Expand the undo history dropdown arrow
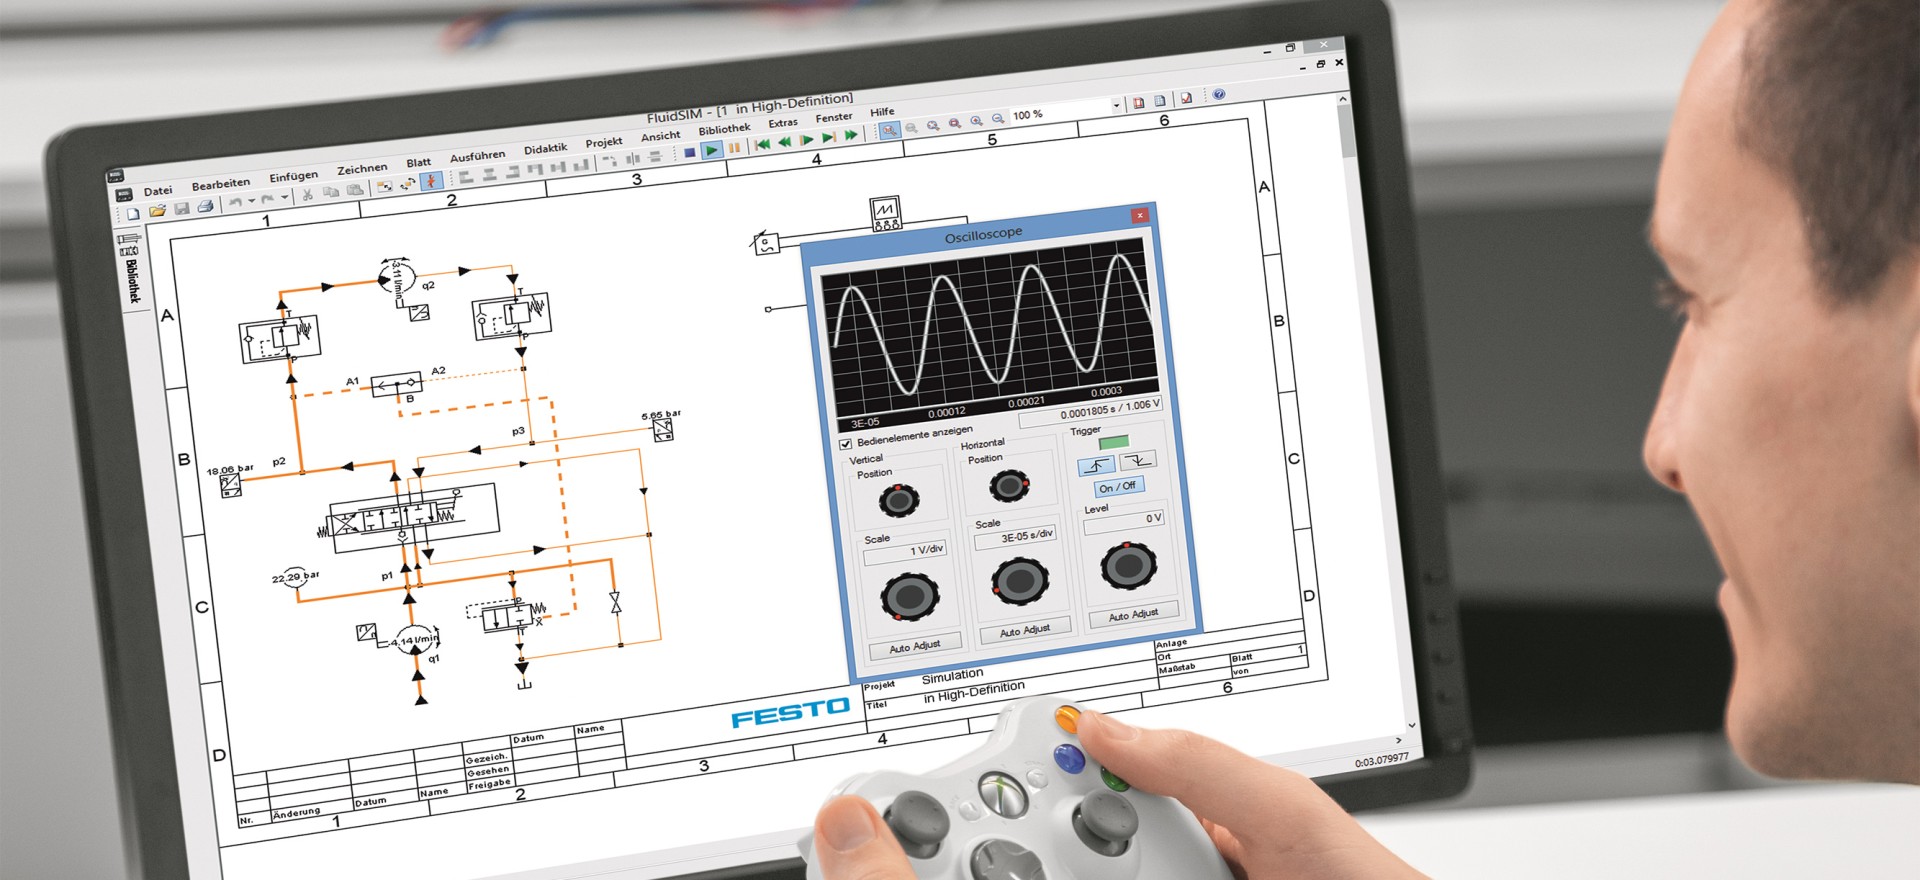 [251, 201]
